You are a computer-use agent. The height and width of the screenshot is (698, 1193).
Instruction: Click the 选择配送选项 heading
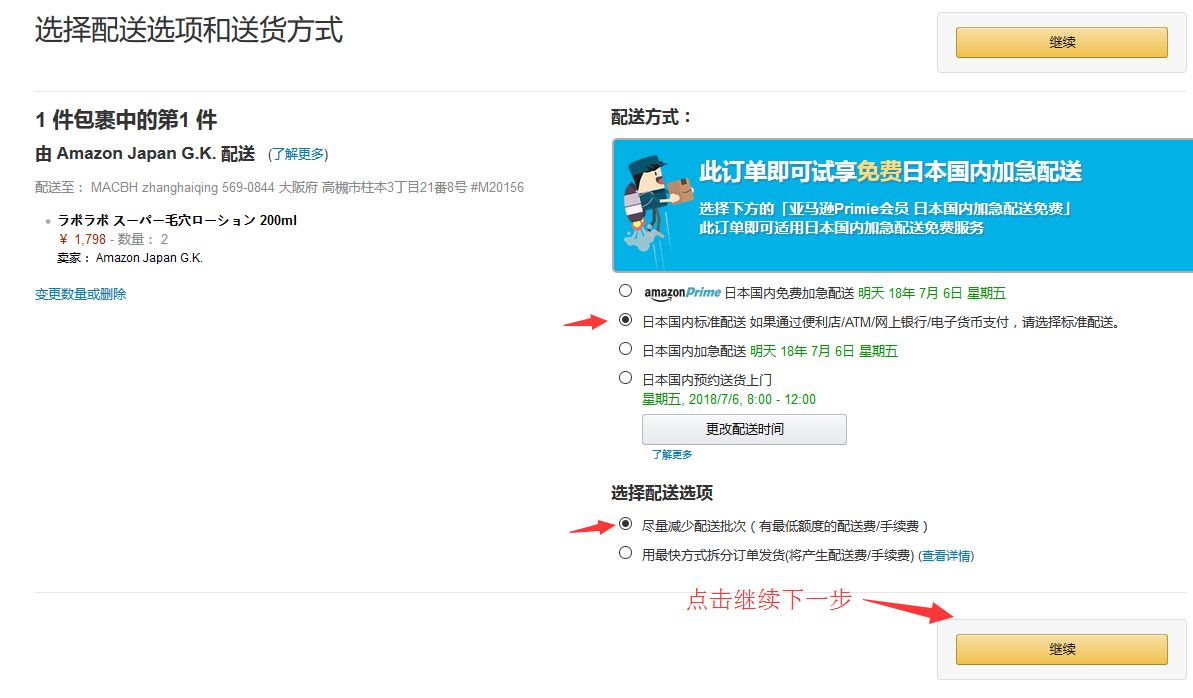(x=662, y=492)
